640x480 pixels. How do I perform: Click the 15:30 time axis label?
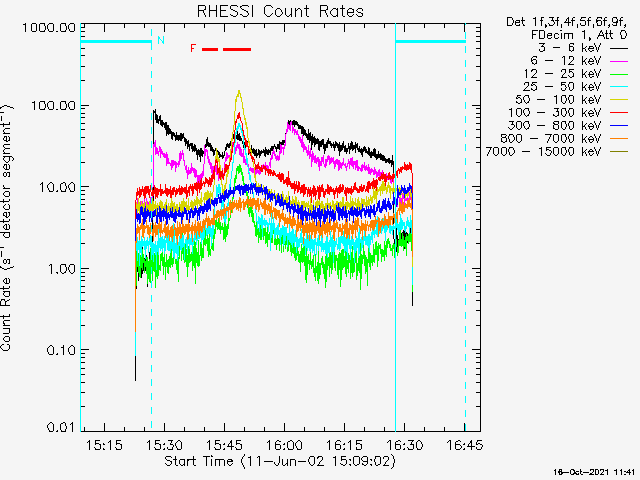point(164,445)
